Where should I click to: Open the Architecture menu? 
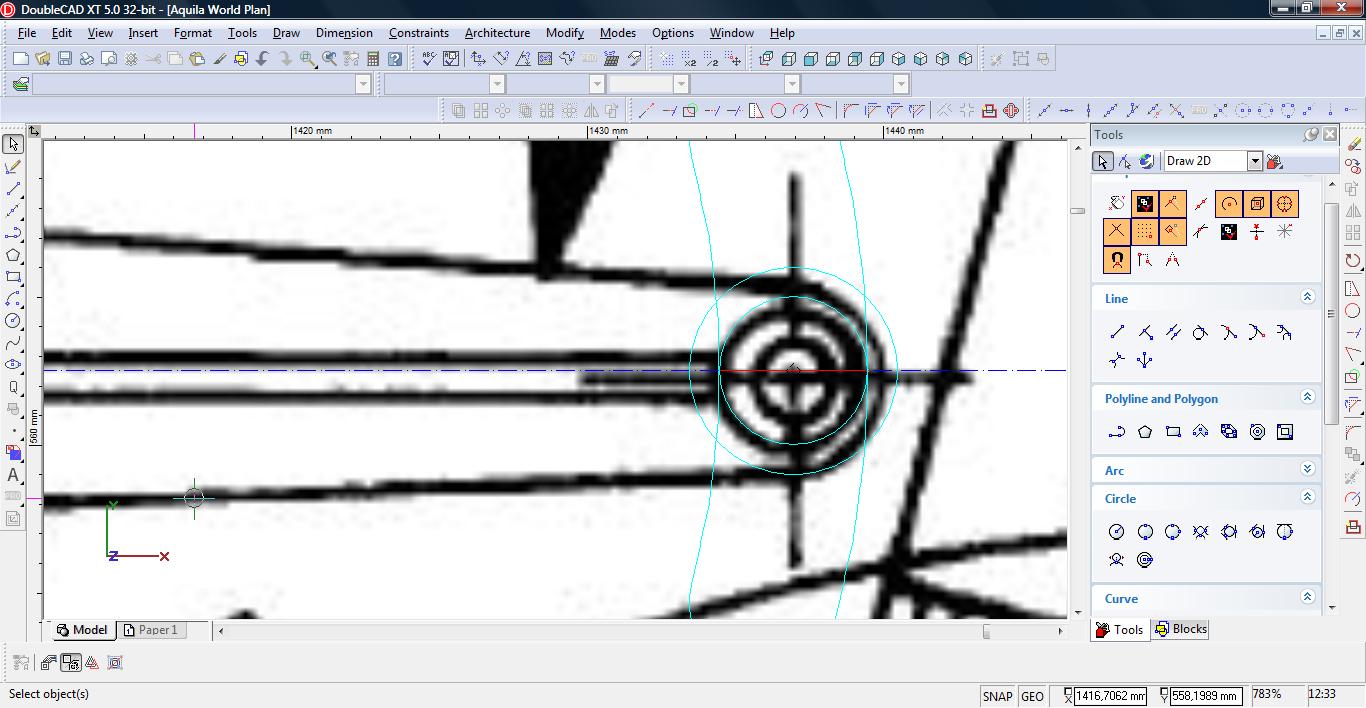point(497,33)
